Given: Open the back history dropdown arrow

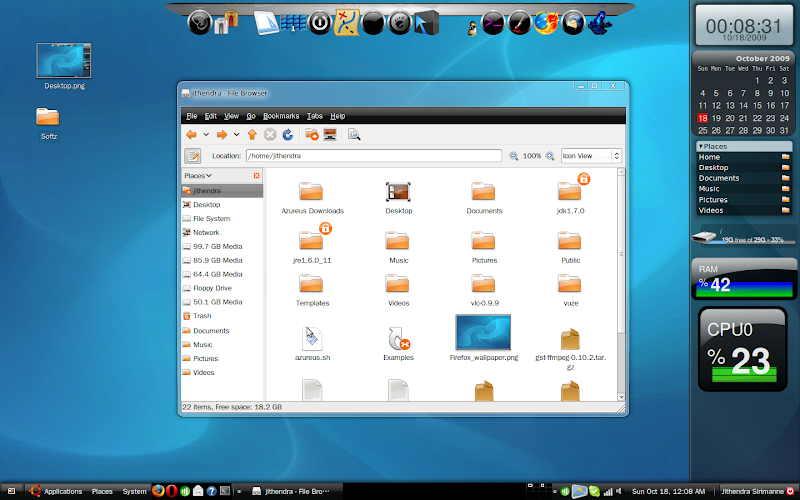Looking at the screenshot, I should point(206,135).
